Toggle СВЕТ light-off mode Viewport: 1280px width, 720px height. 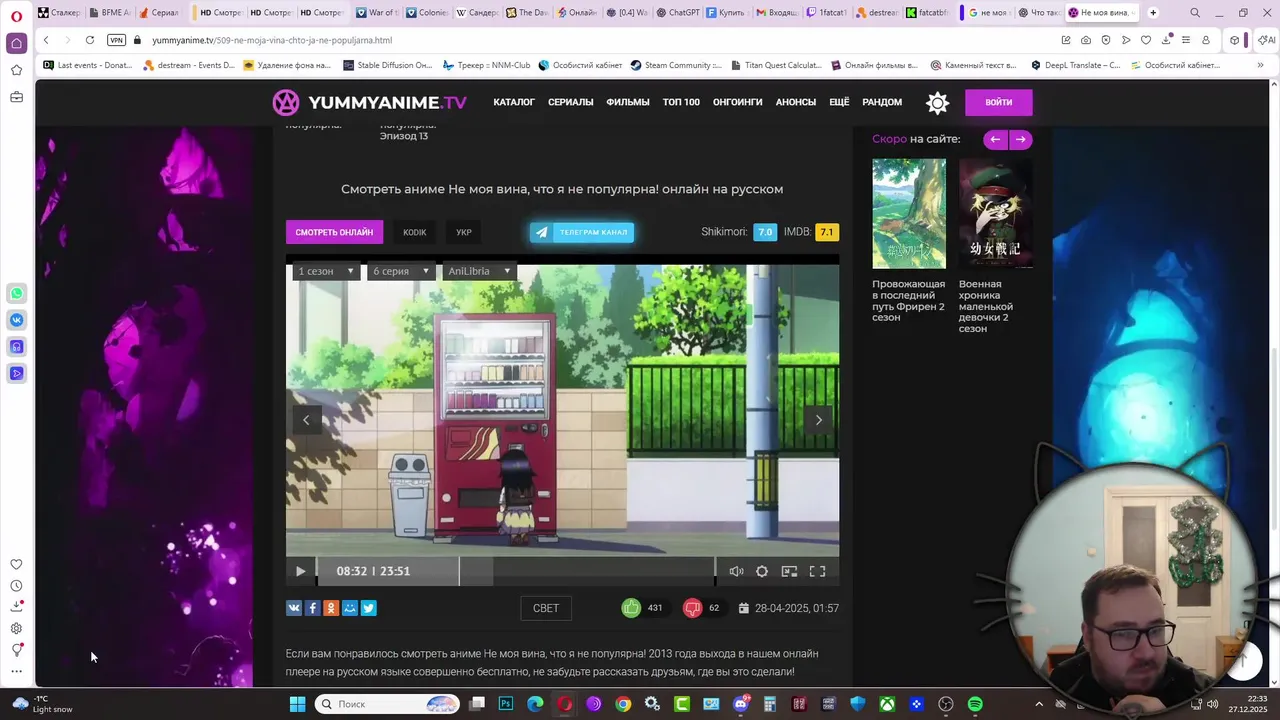click(546, 608)
